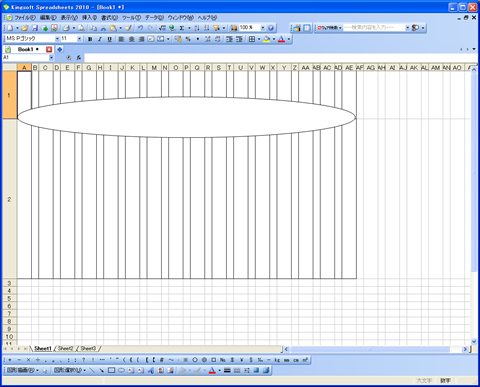Close the Book1 document tab

click(x=49, y=49)
